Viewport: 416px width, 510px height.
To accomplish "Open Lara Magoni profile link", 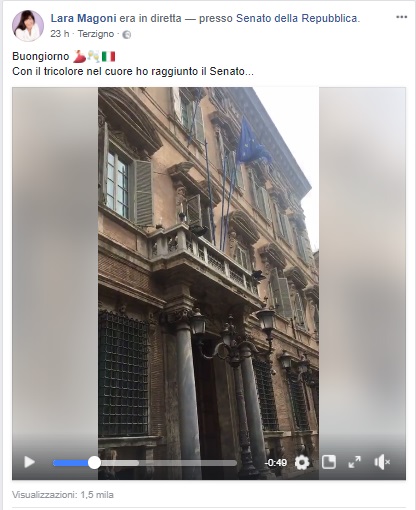I will click(83, 18).
